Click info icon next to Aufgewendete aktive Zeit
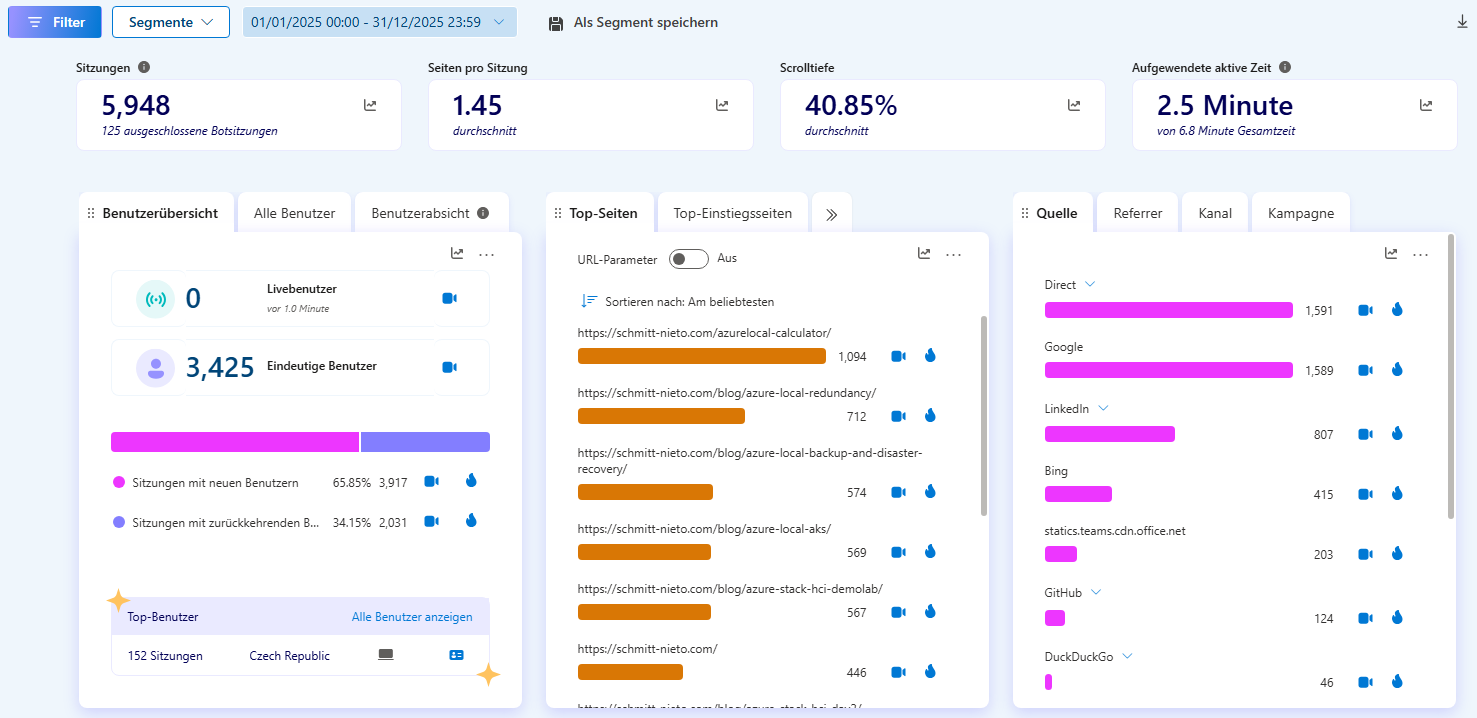The width and height of the screenshot is (1477, 718). (x=1285, y=68)
